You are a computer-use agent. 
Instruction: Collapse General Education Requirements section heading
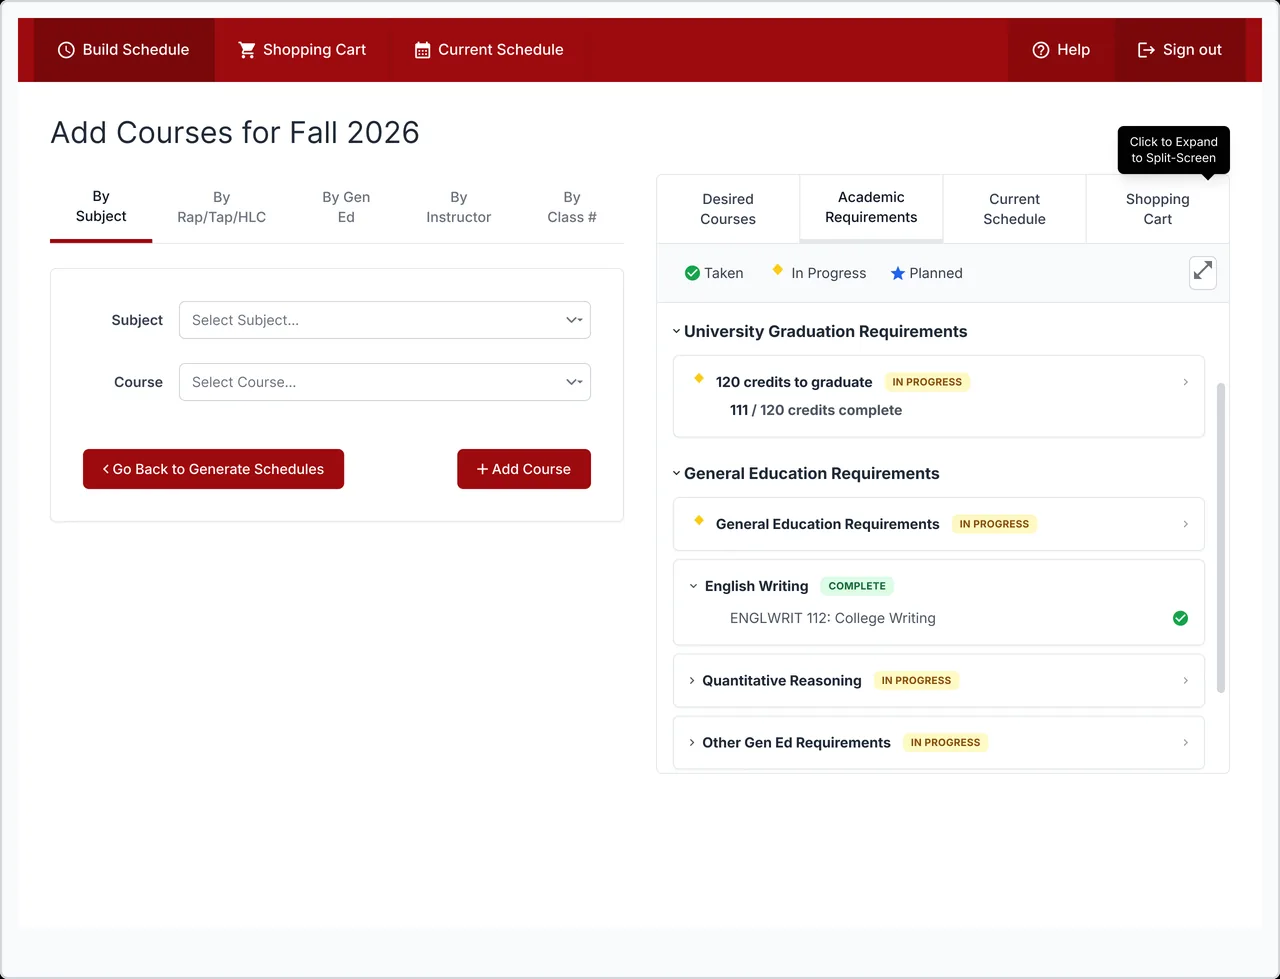coord(677,473)
